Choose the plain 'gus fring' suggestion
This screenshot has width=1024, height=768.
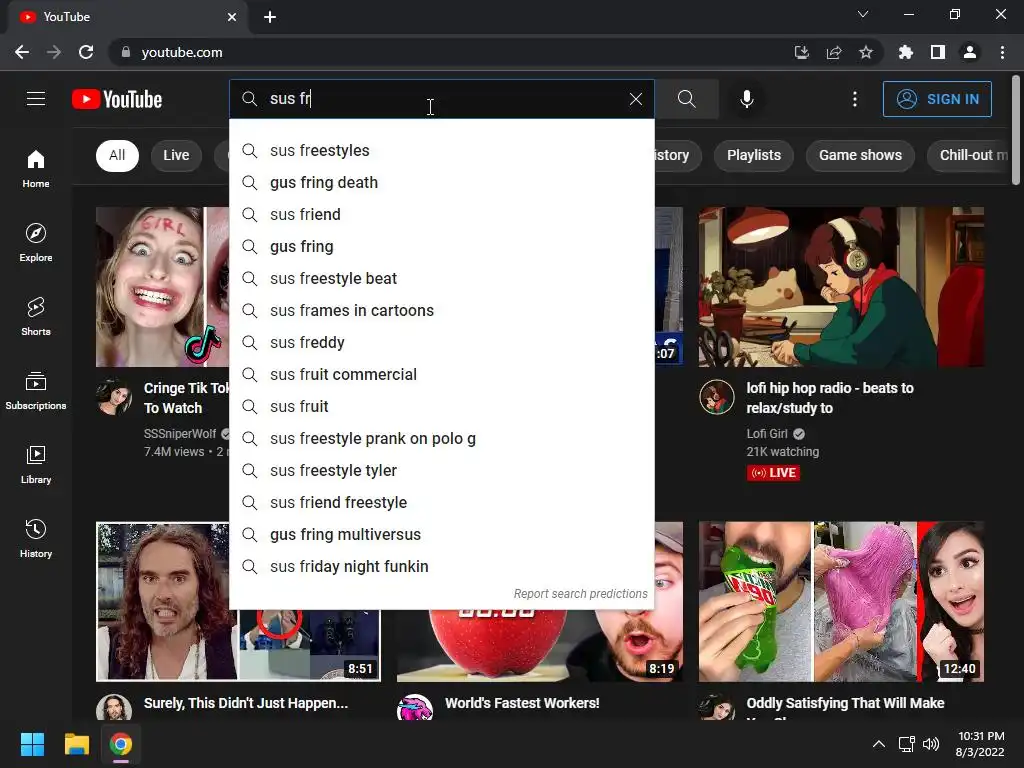point(441,247)
